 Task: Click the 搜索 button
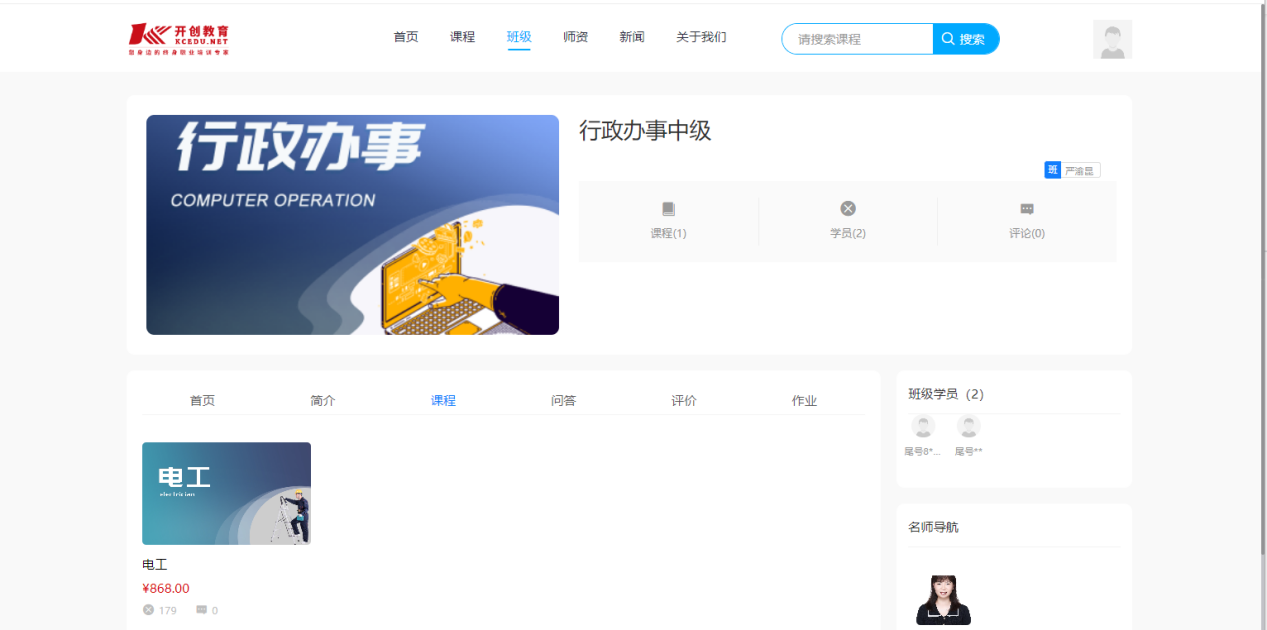(x=966, y=39)
